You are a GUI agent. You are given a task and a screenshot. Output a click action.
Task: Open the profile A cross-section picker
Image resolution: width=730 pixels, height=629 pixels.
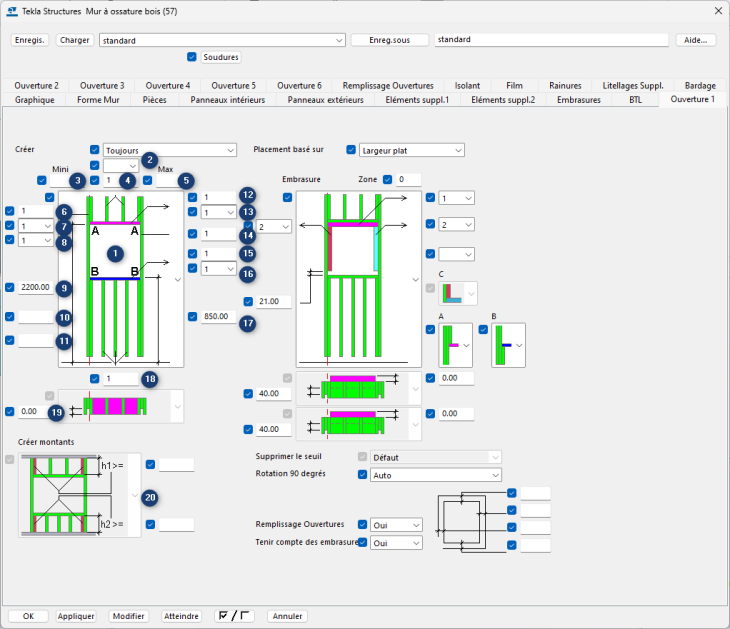coord(457,344)
